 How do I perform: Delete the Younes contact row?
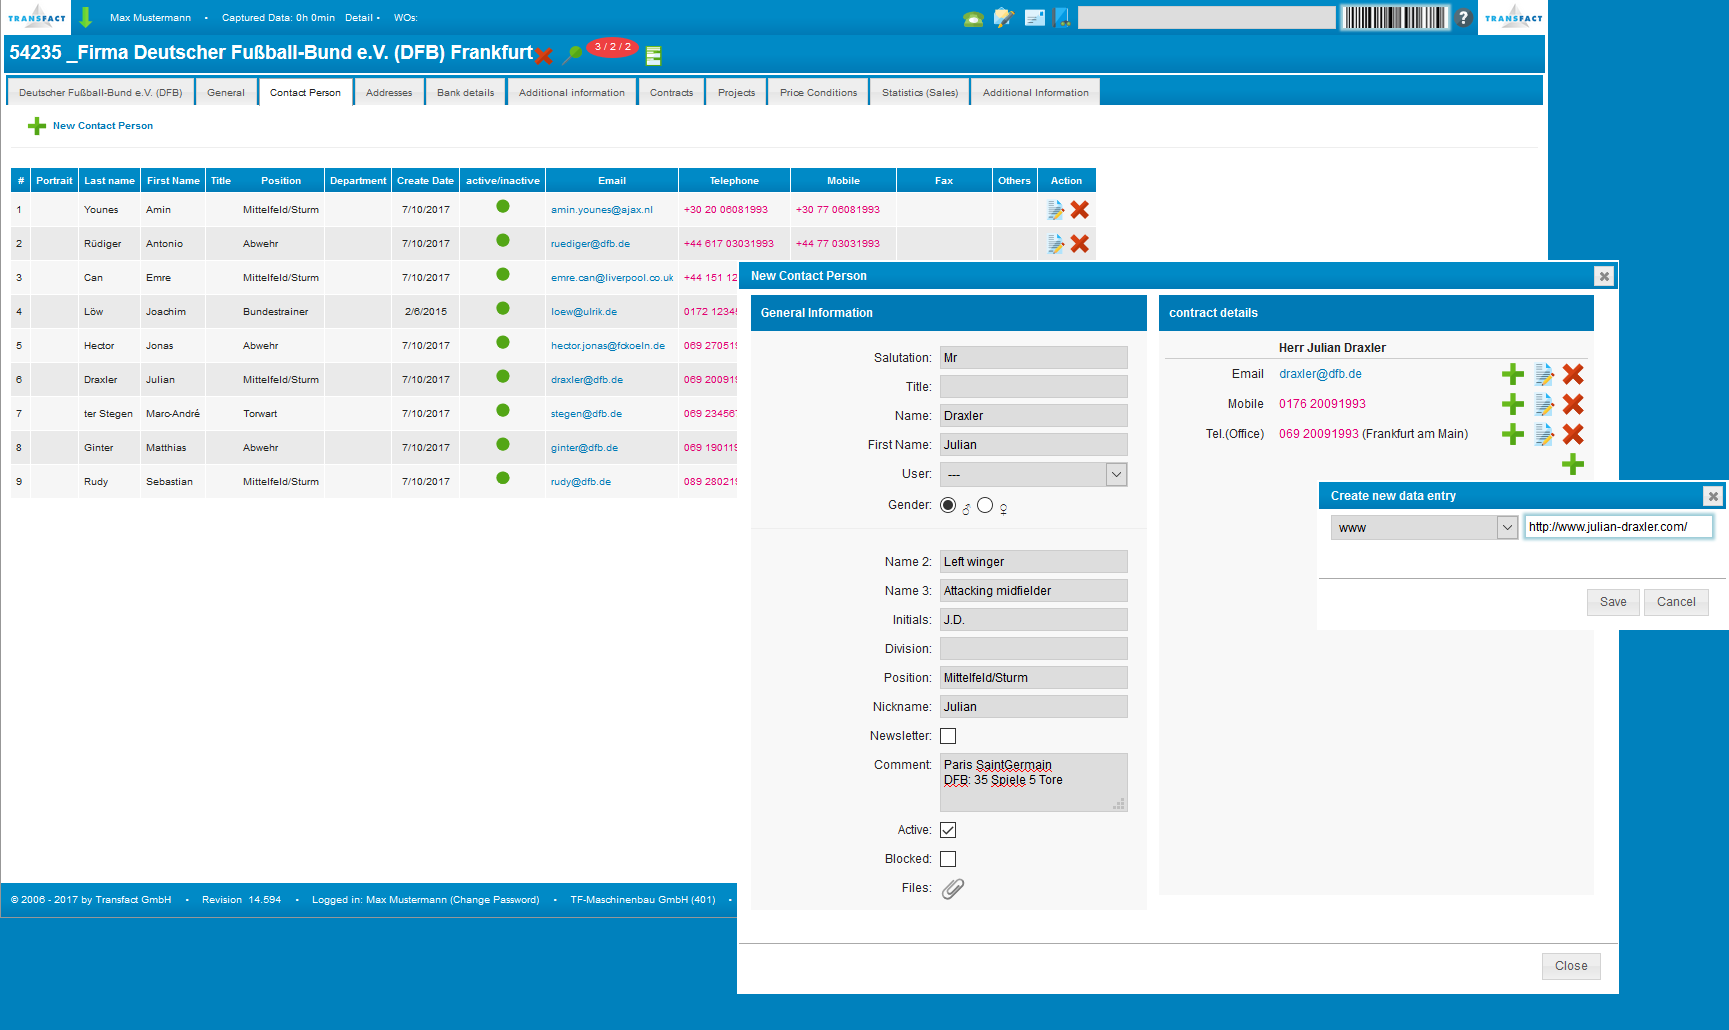(x=1080, y=210)
